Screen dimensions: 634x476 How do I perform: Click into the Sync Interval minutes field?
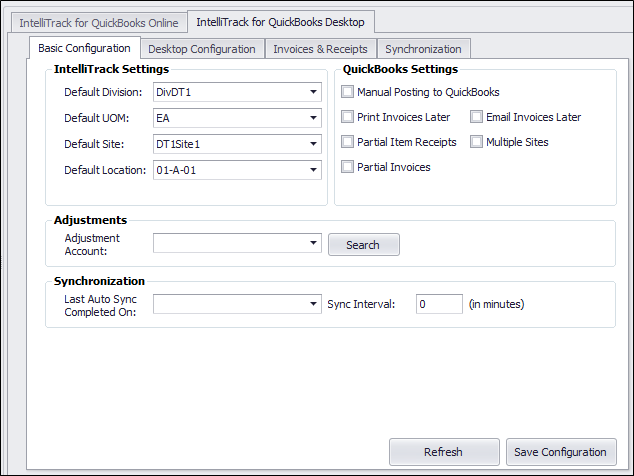coord(439,304)
